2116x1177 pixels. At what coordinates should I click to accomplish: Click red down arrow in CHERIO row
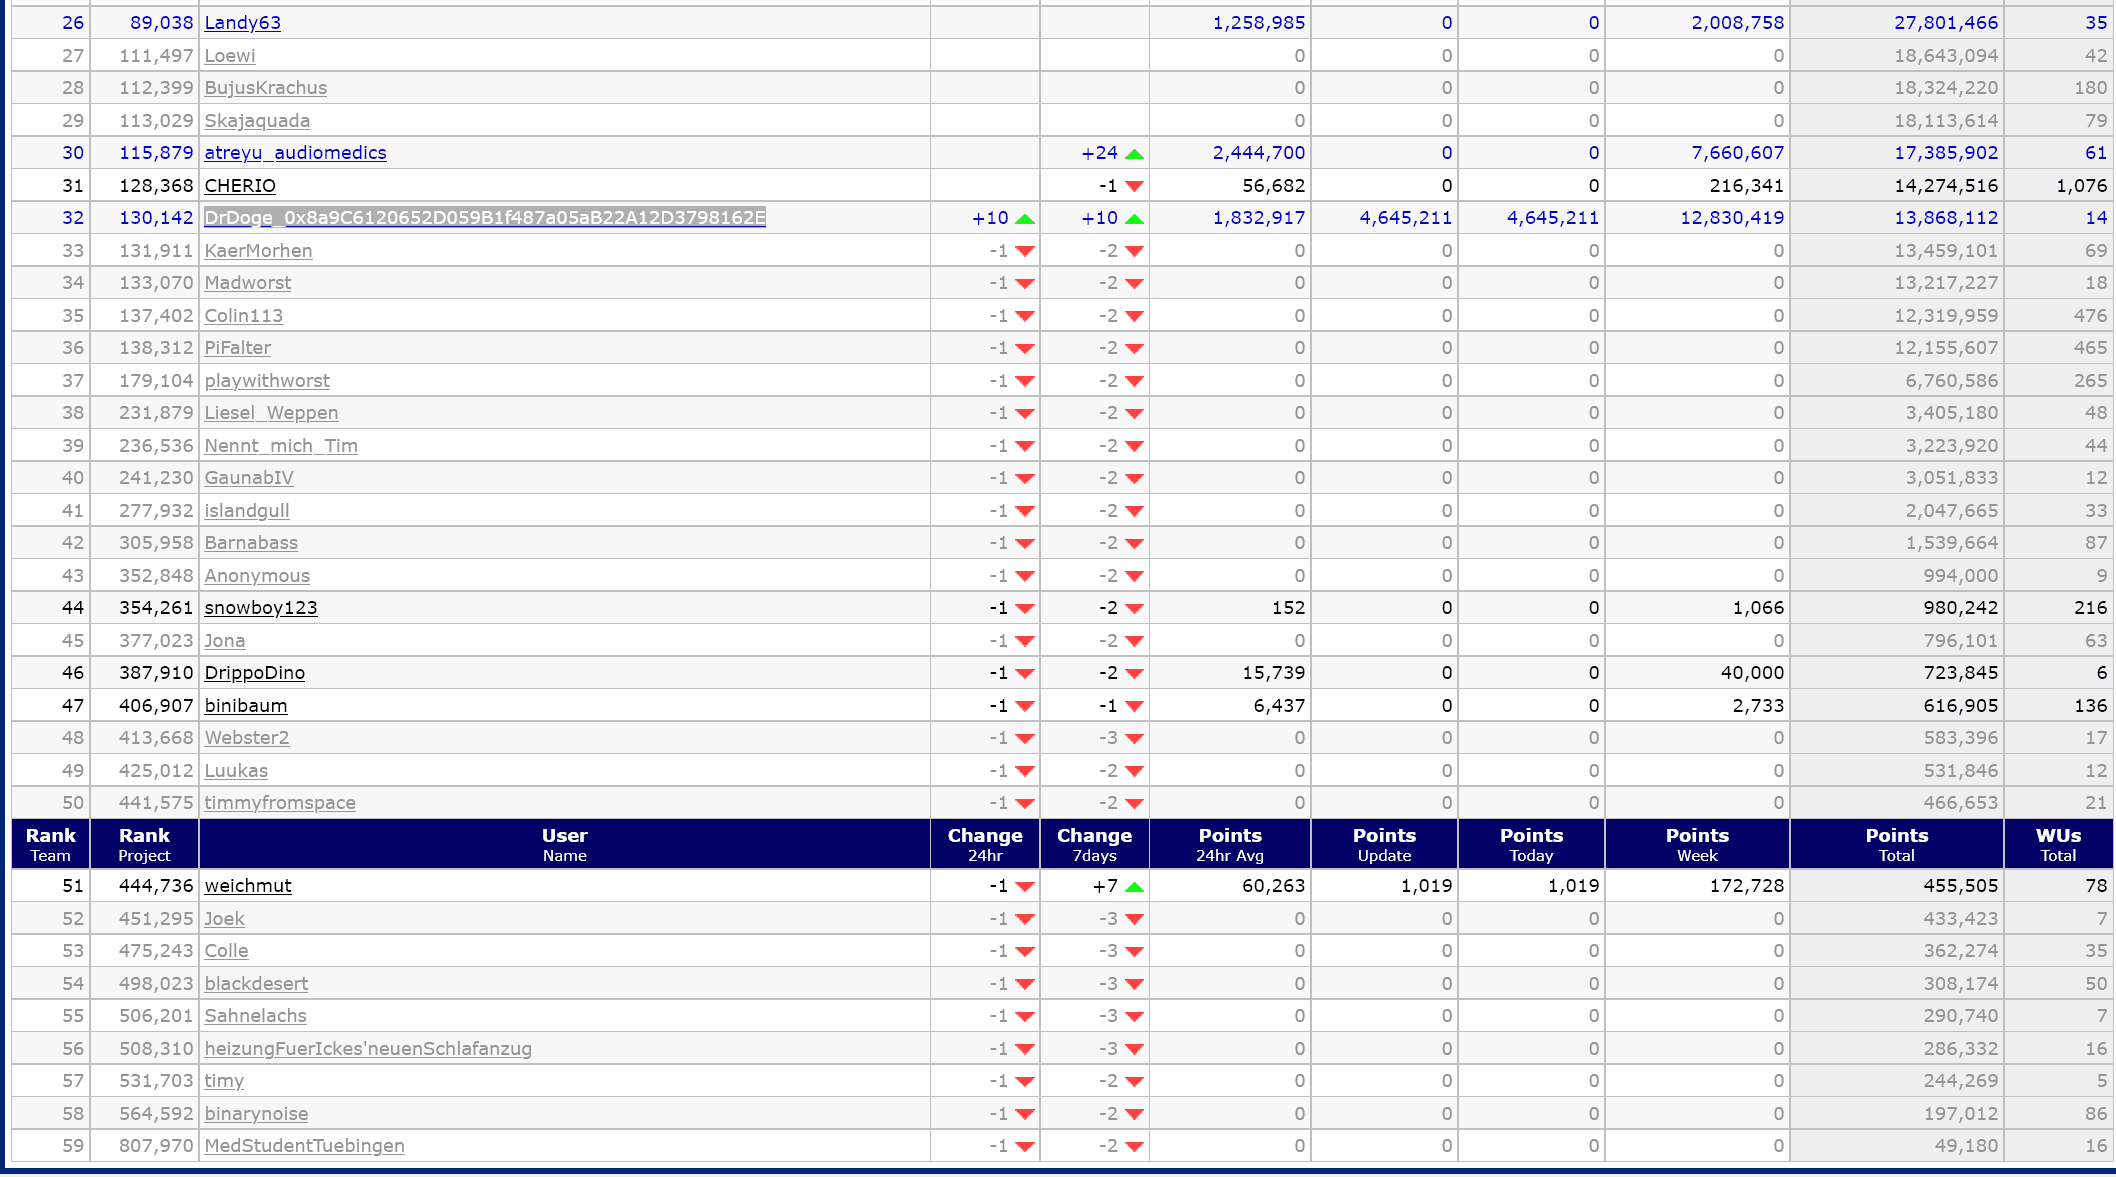pos(1134,187)
